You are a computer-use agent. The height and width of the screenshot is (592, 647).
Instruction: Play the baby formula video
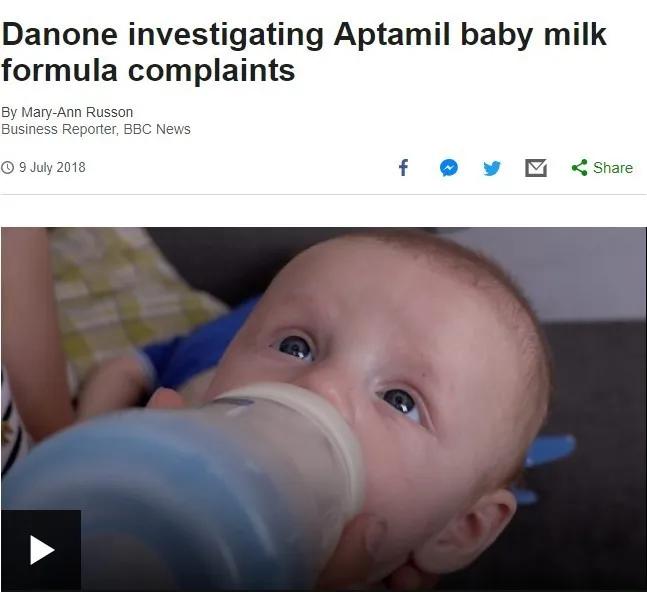[41, 550]
